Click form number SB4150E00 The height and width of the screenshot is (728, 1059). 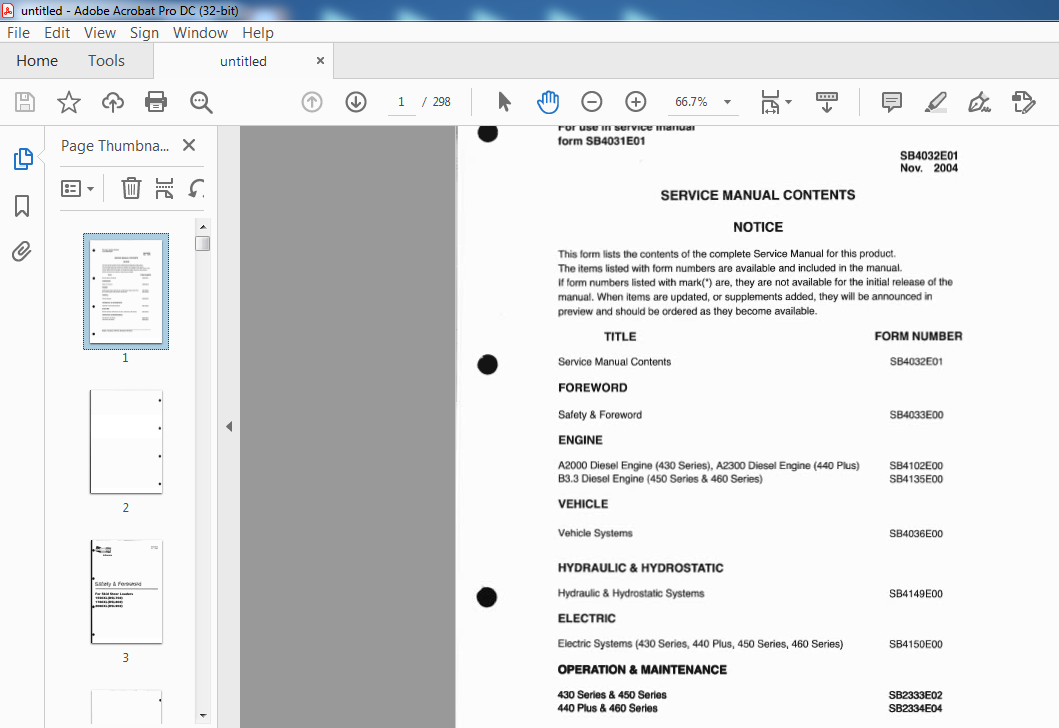[x=916, y=644]
